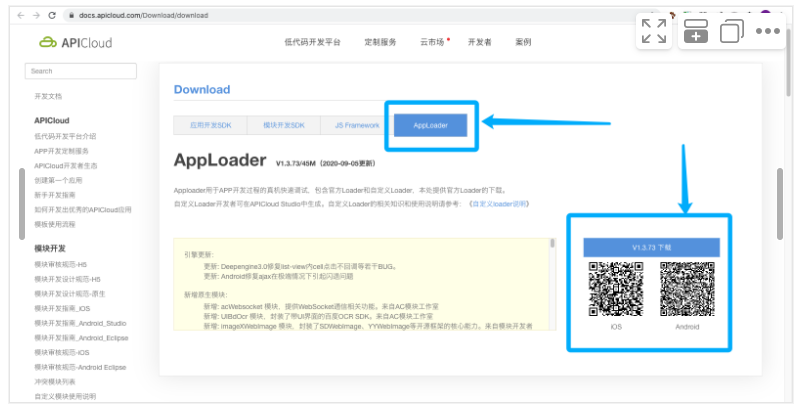Reload the page with the refresh icon
The height and width of the screenshot is (411, 804).
tap(52, 15)
